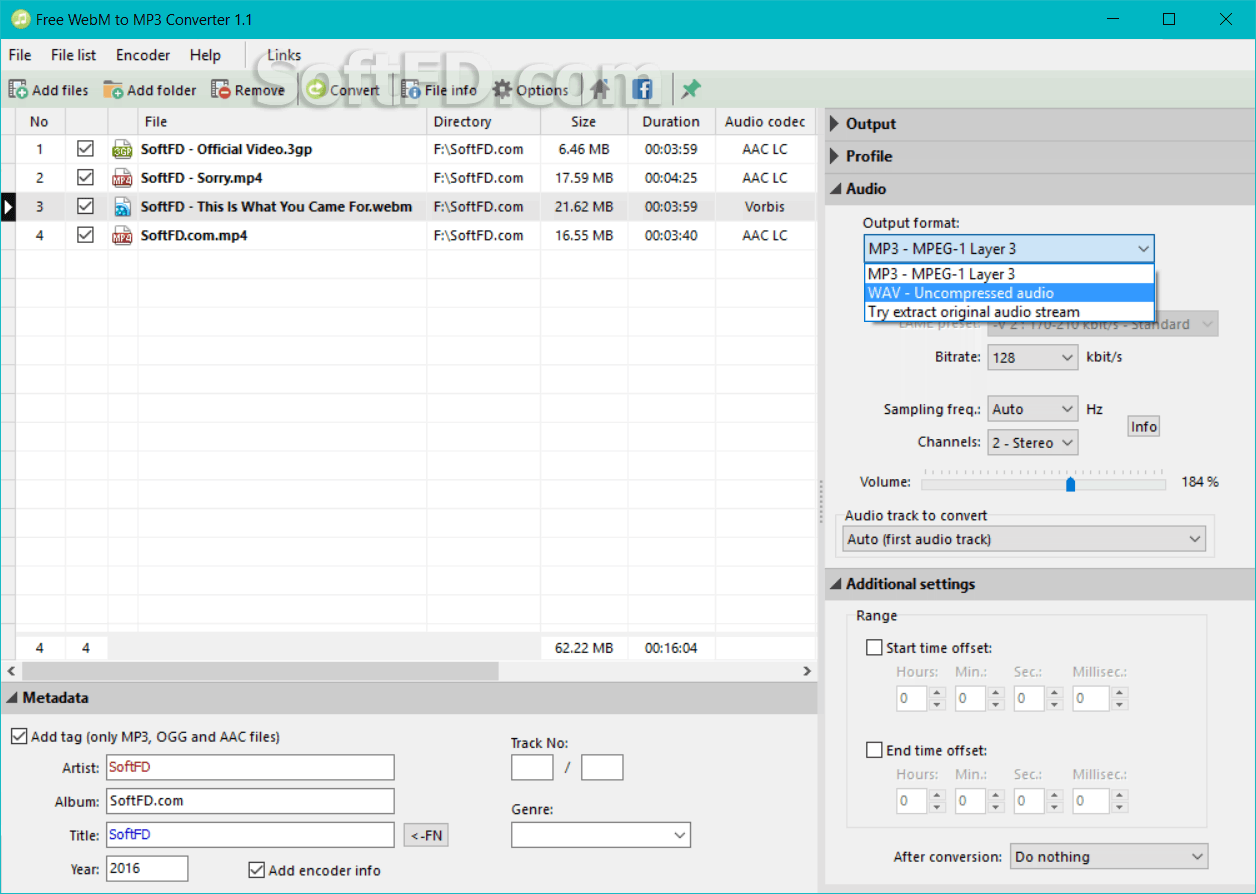Toggle Add encoder info checkbox

pos(257,870)
